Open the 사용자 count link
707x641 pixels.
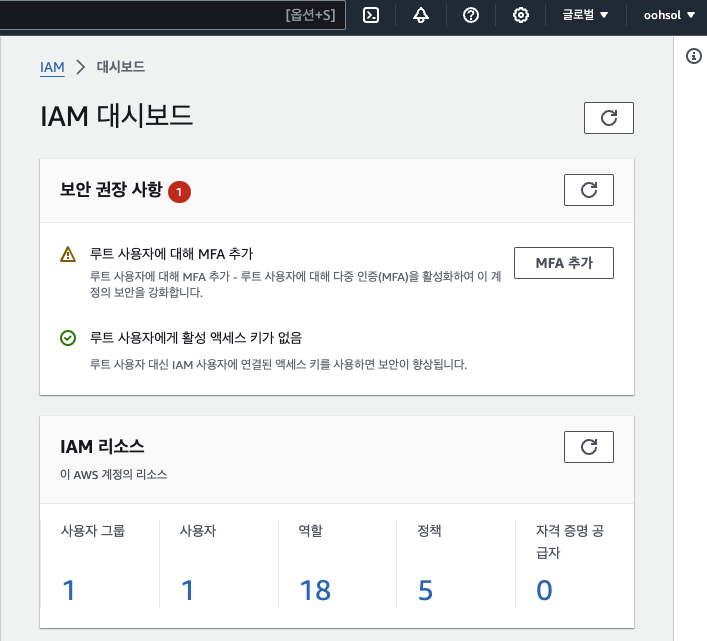tap(187, 590)
